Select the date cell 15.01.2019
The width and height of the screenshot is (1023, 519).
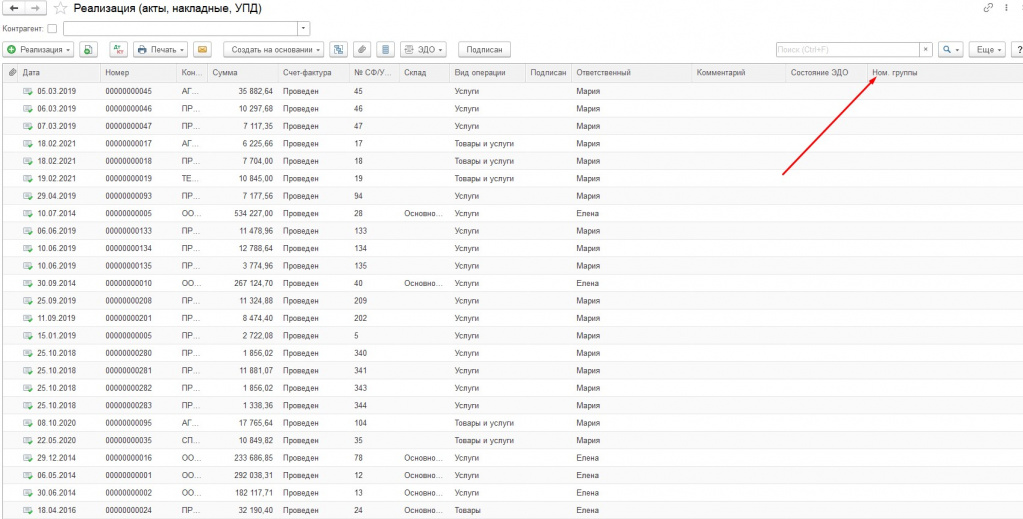(57, 336)
